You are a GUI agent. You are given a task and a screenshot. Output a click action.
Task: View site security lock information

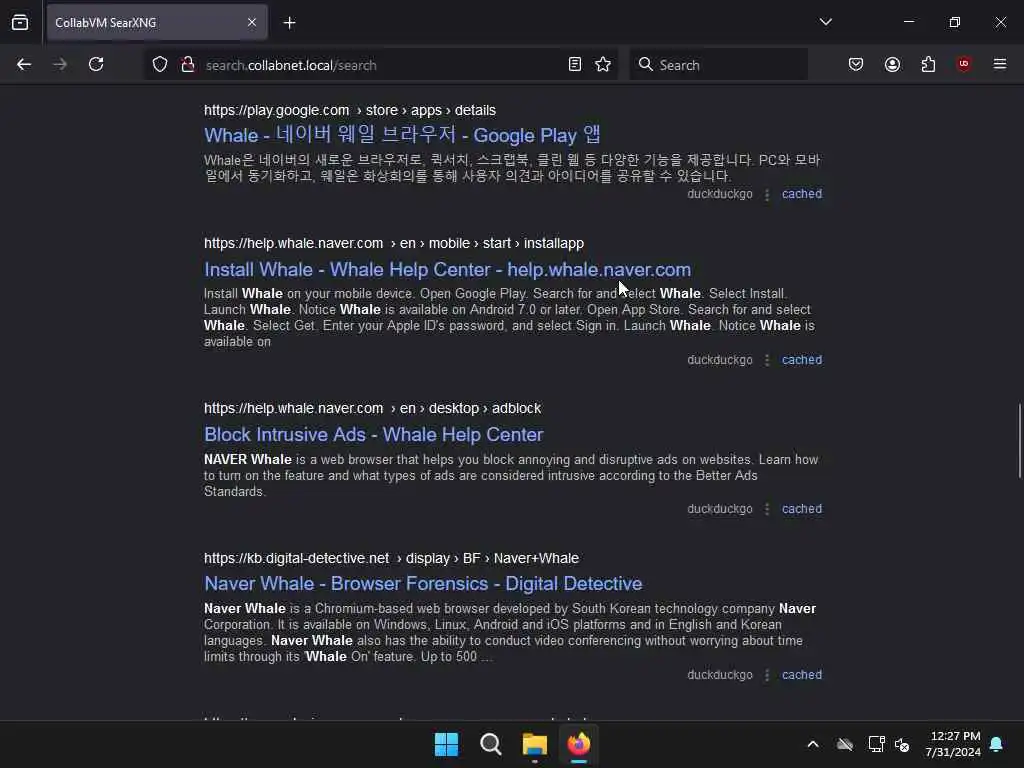coord(188,65)
